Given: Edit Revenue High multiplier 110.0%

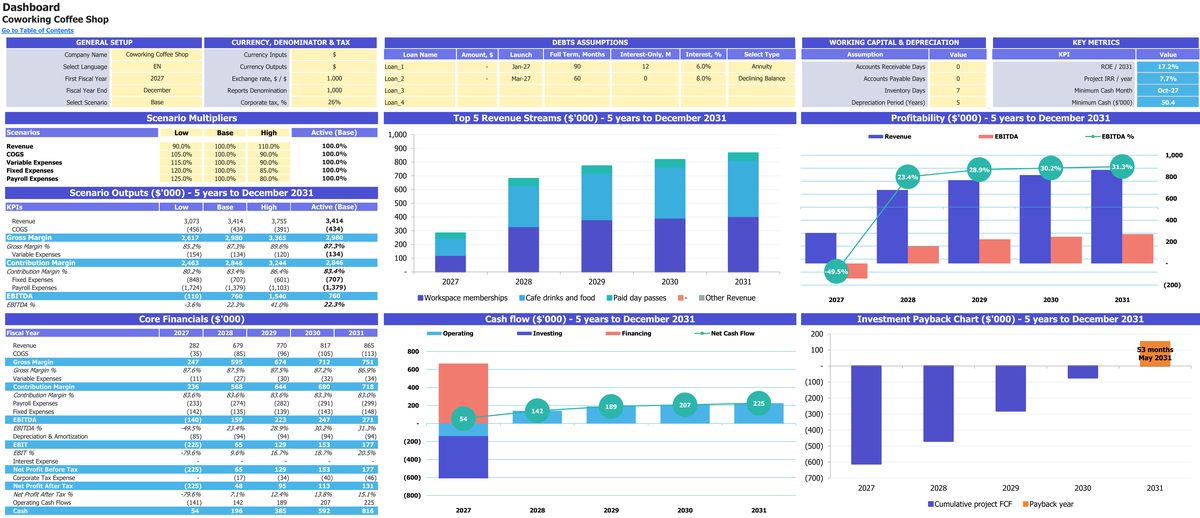Looking at the screenshot, I should point(268,146).
